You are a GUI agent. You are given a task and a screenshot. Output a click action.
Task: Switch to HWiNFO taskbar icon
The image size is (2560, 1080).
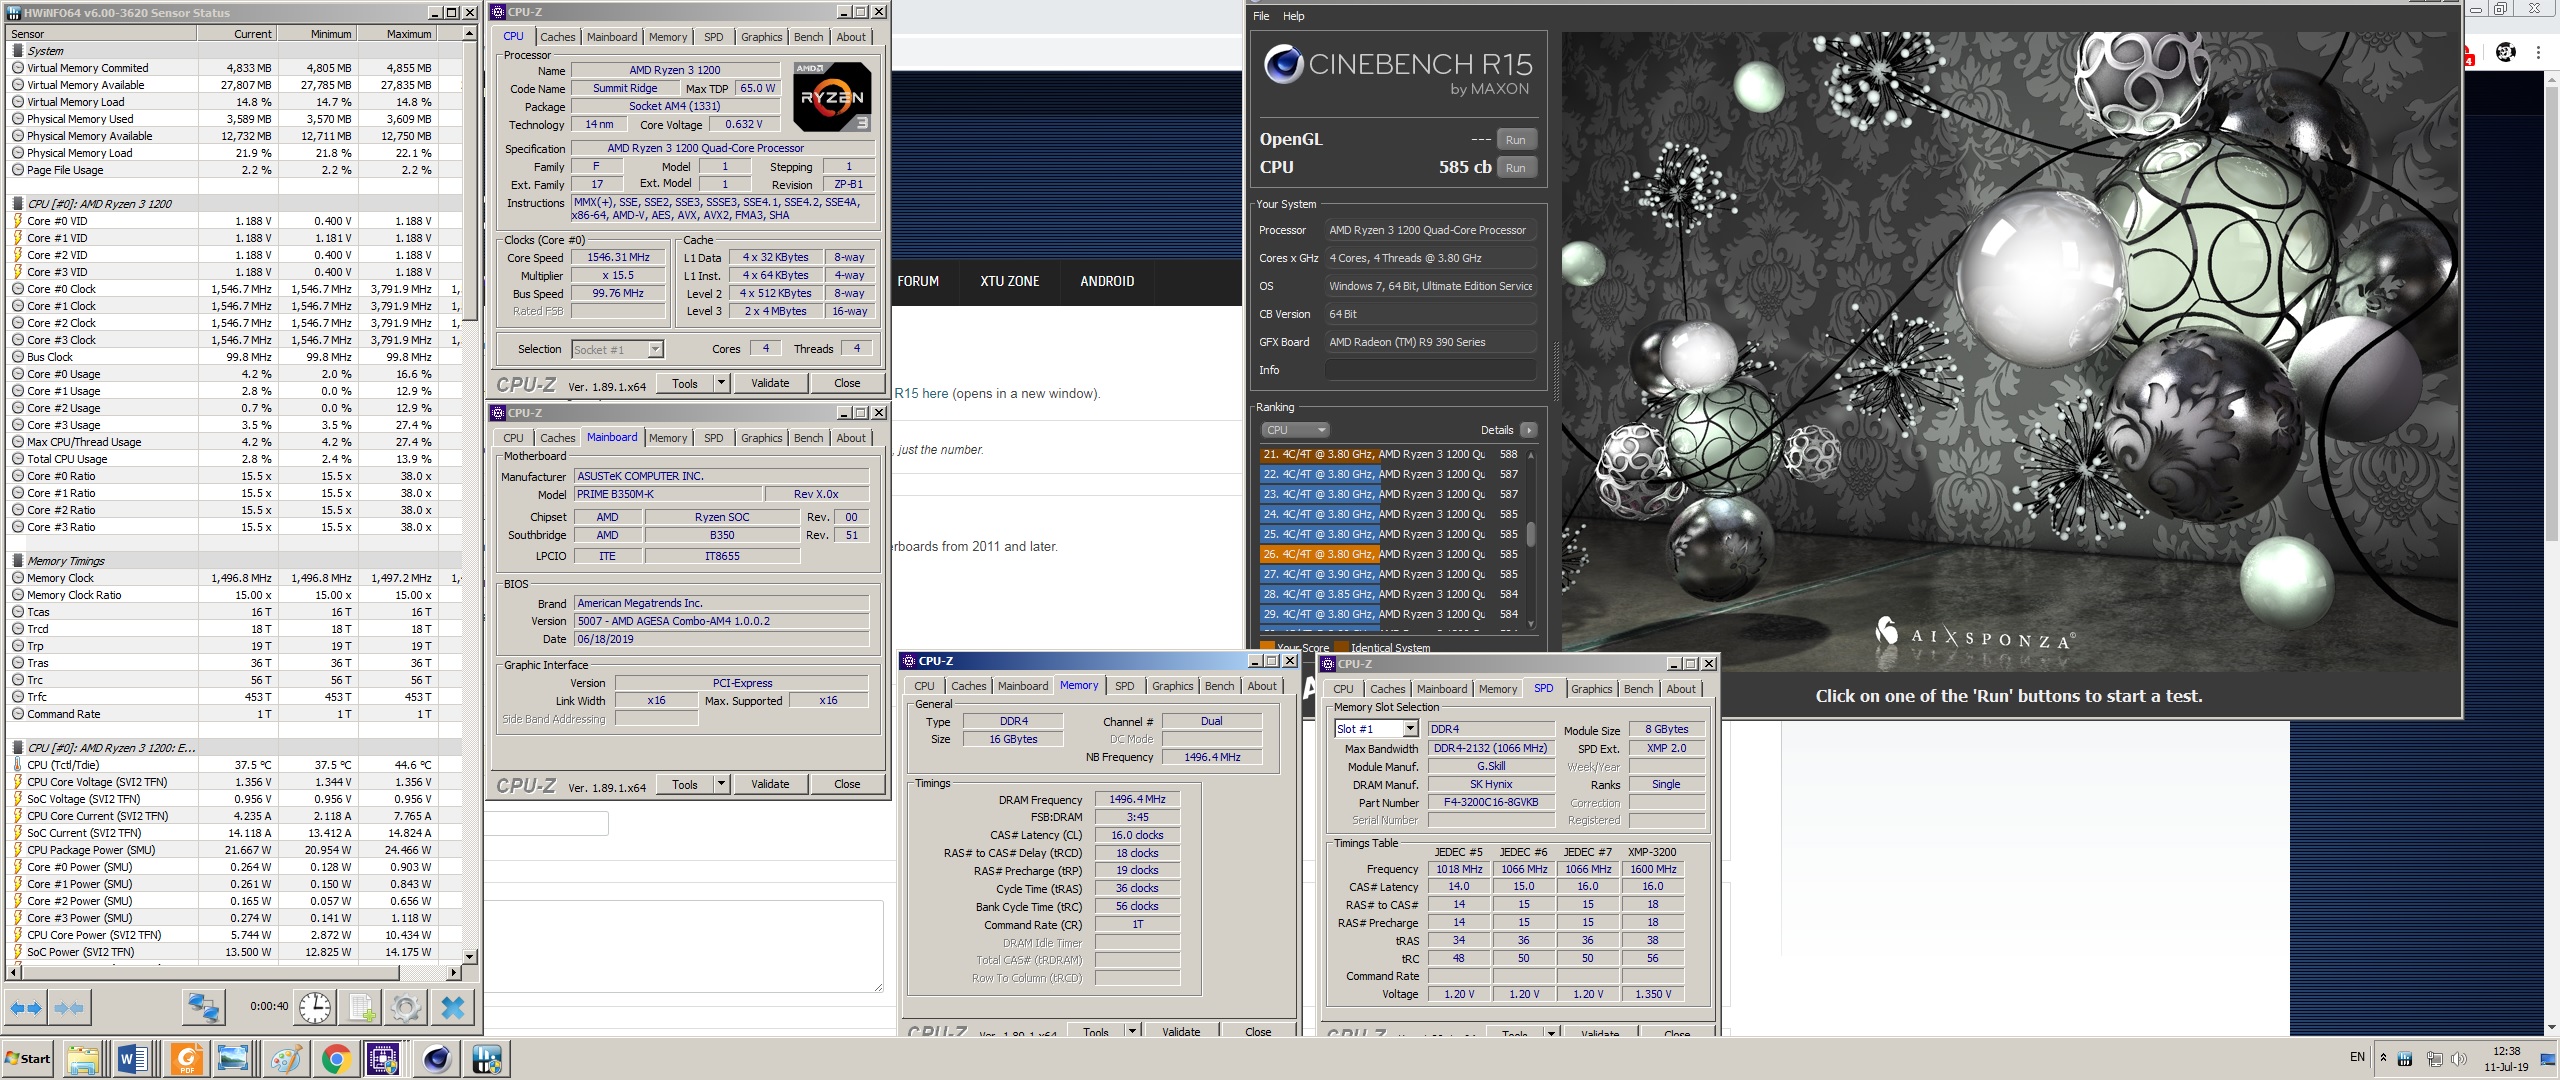[487, 1059]
